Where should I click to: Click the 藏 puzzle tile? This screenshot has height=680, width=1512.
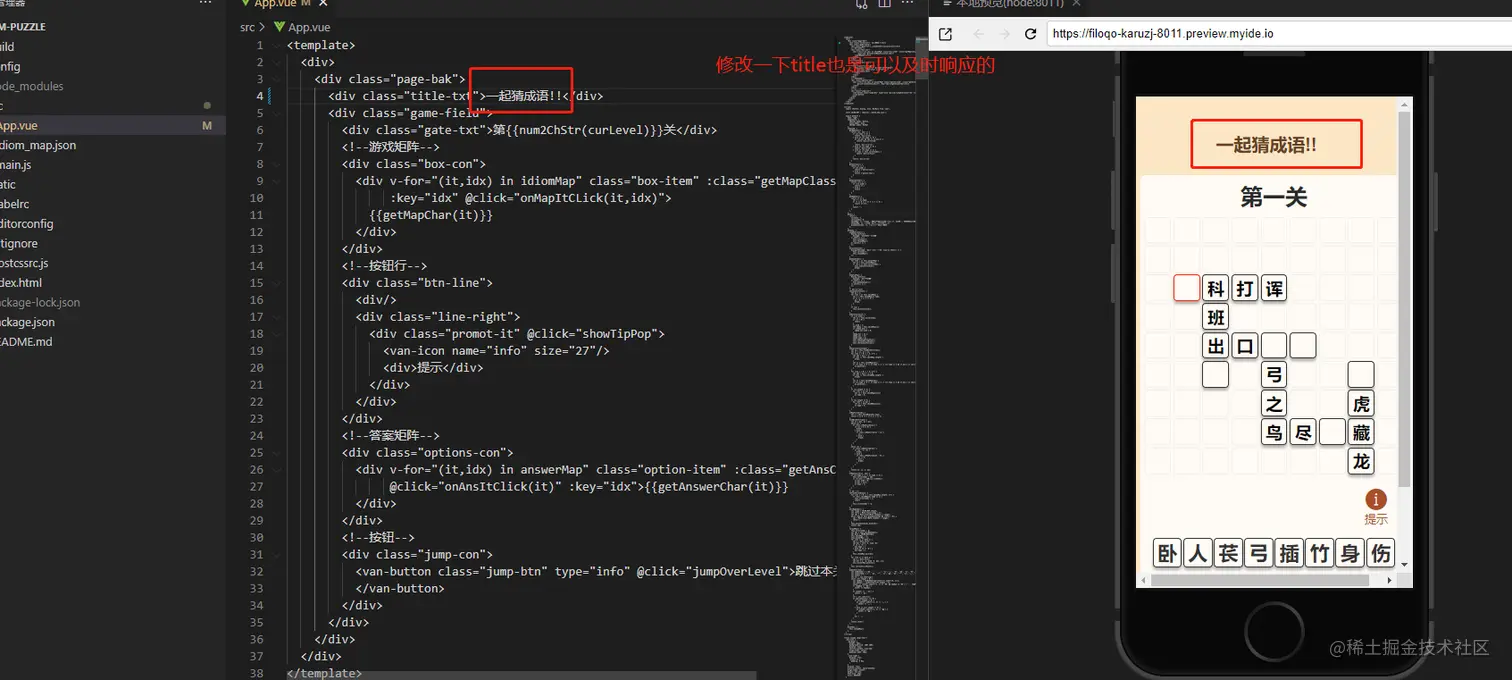click(1360, 432)
